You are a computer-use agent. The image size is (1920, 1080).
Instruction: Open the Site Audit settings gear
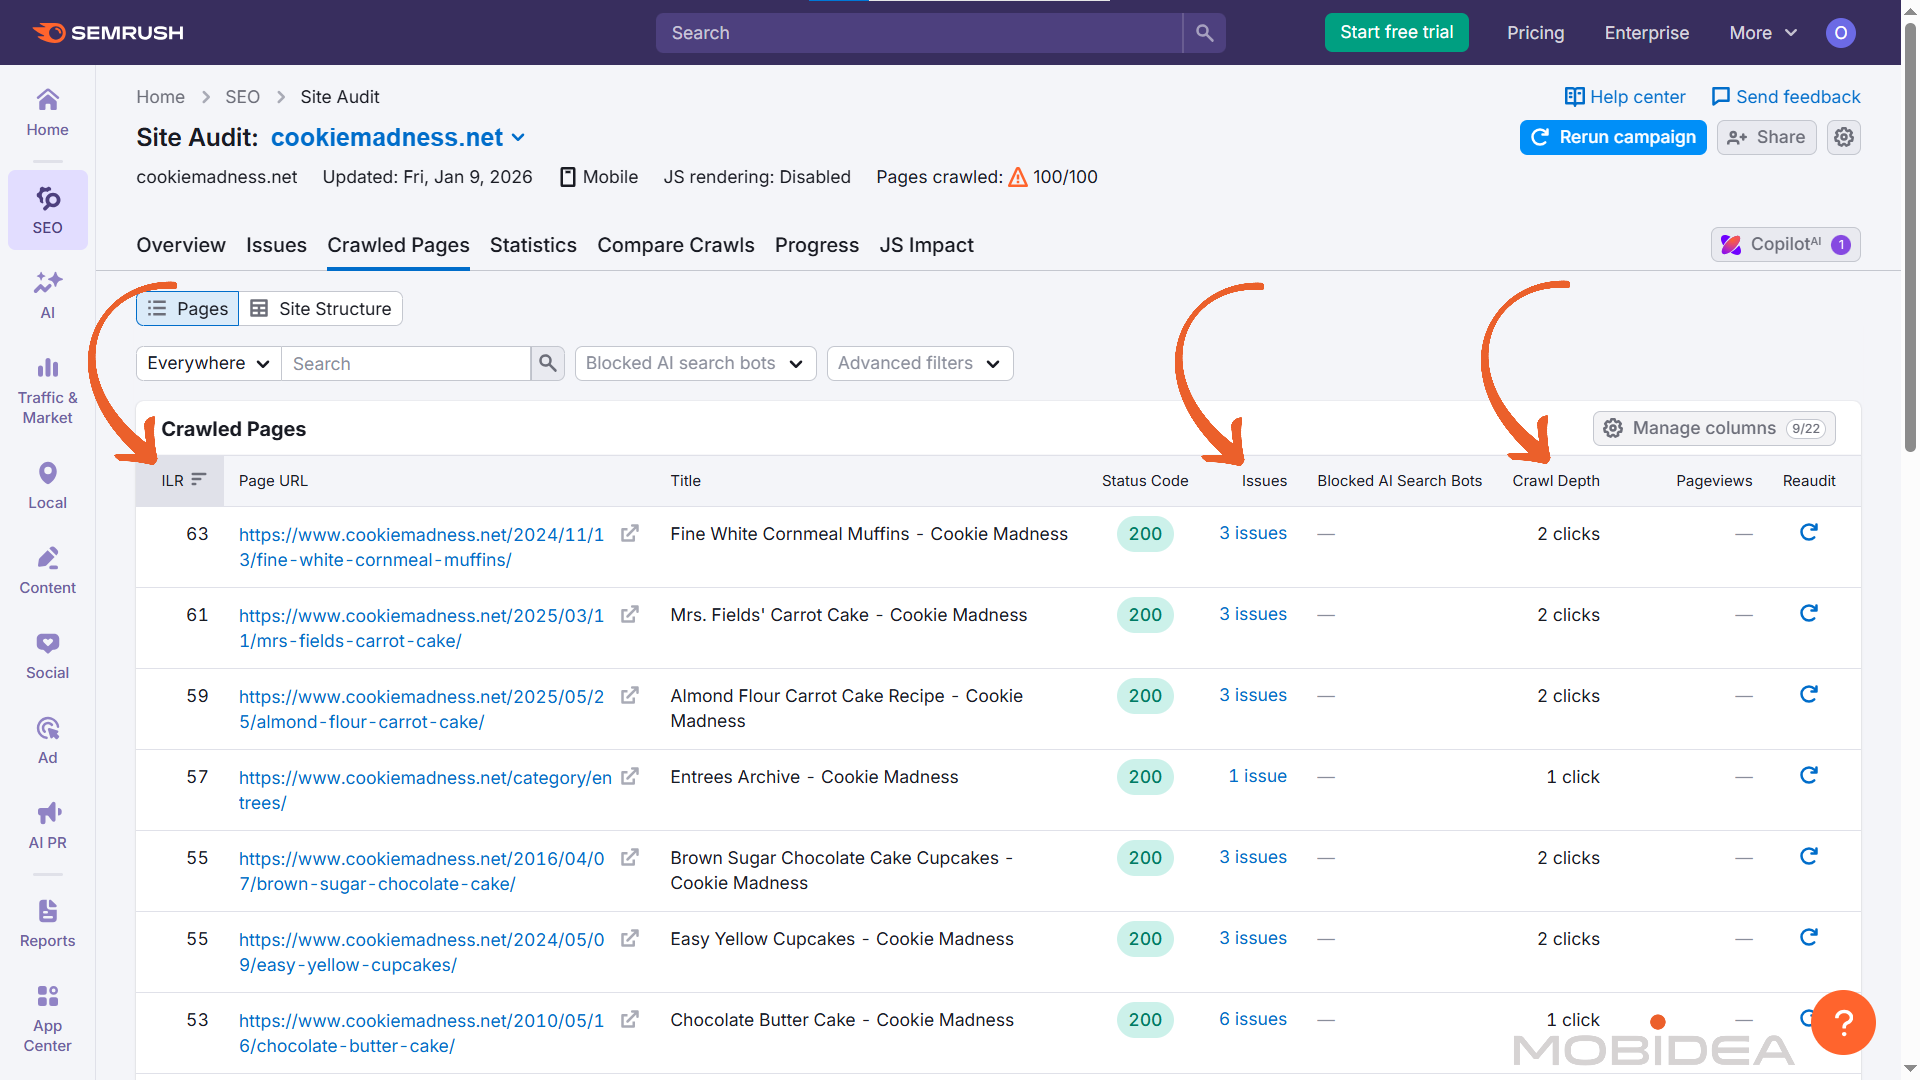(x=1843, y=137)
